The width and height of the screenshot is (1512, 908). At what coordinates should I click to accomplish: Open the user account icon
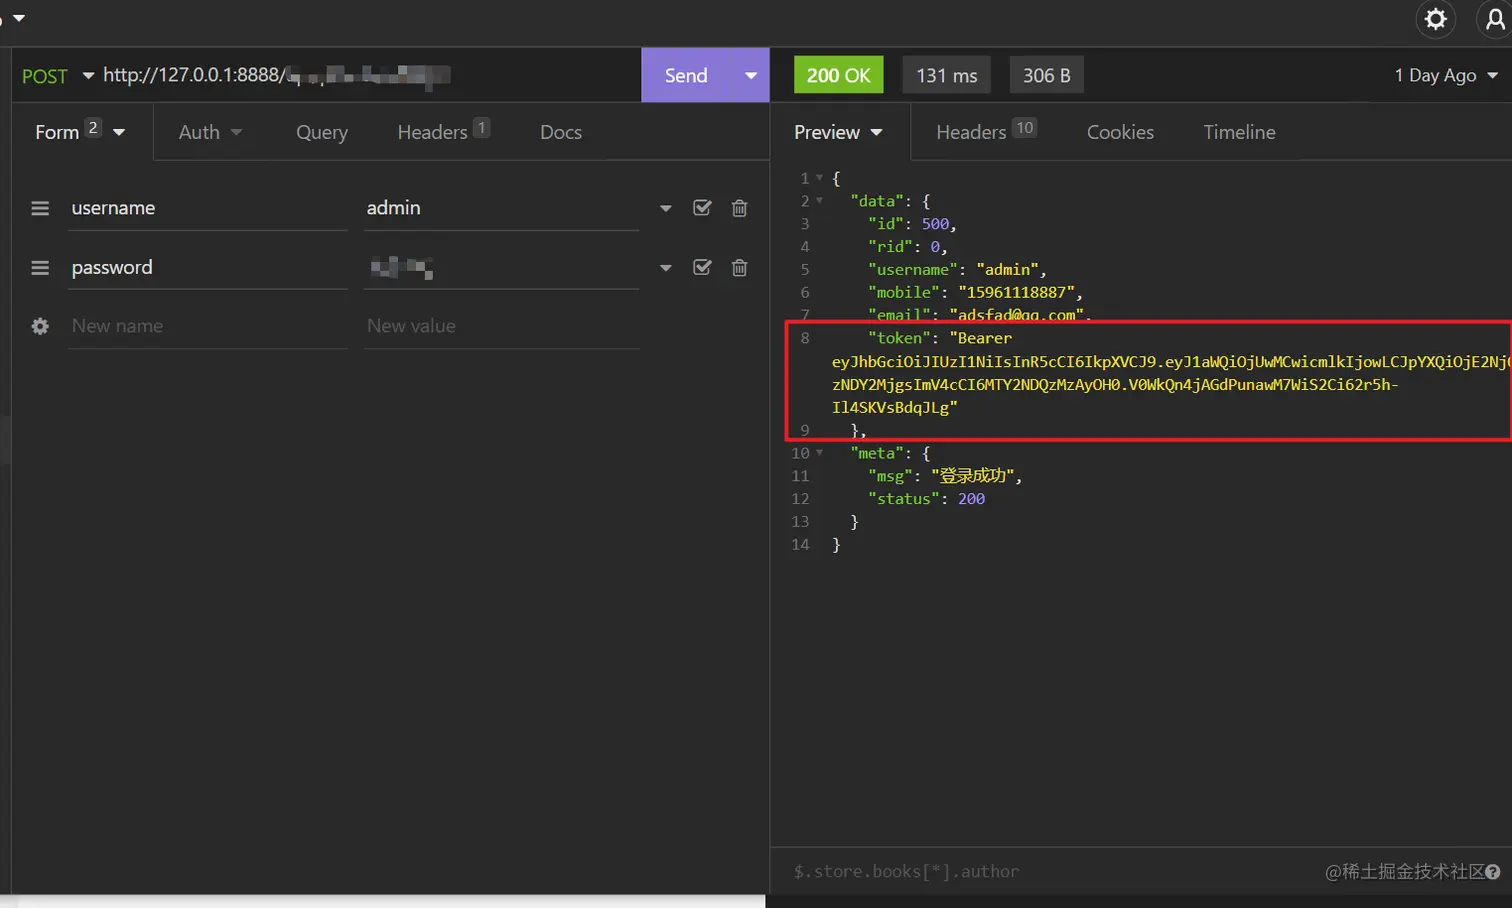[x=1494, y=19]
